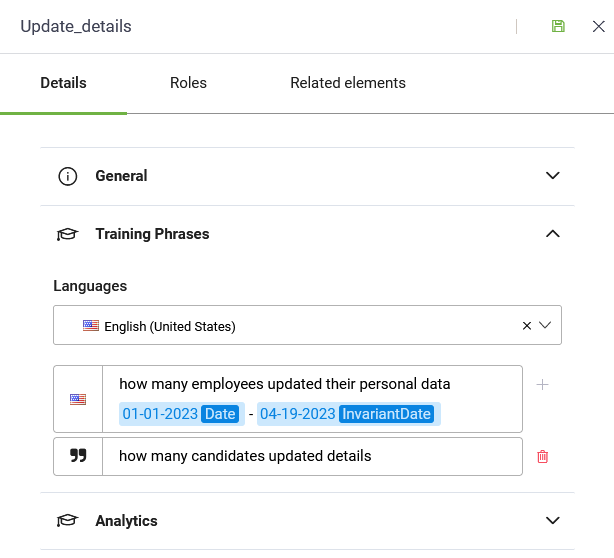This screenshot has width=614, height=558.
Task: Select the 04-19-2023 InvariantDate entity tag
Action: click(x=349, y=414)
